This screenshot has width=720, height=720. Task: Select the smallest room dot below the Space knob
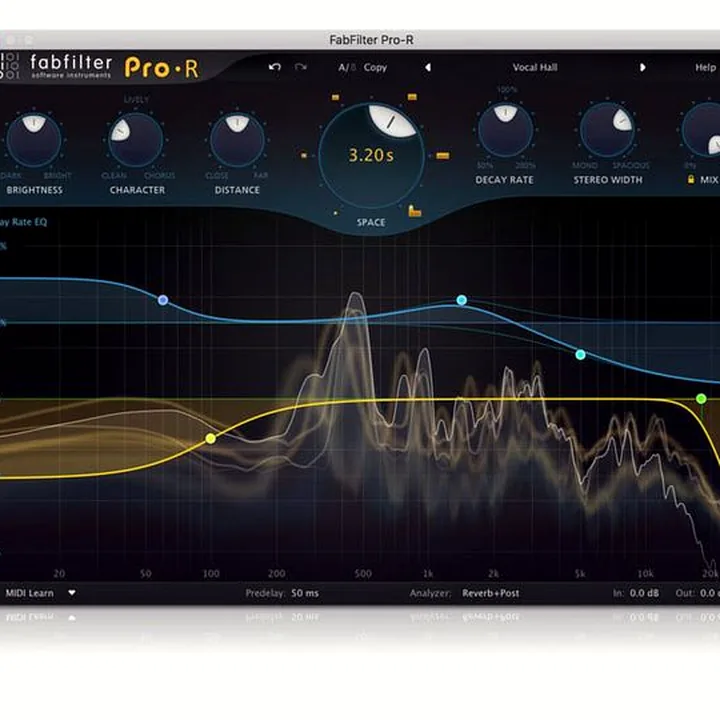335,213
